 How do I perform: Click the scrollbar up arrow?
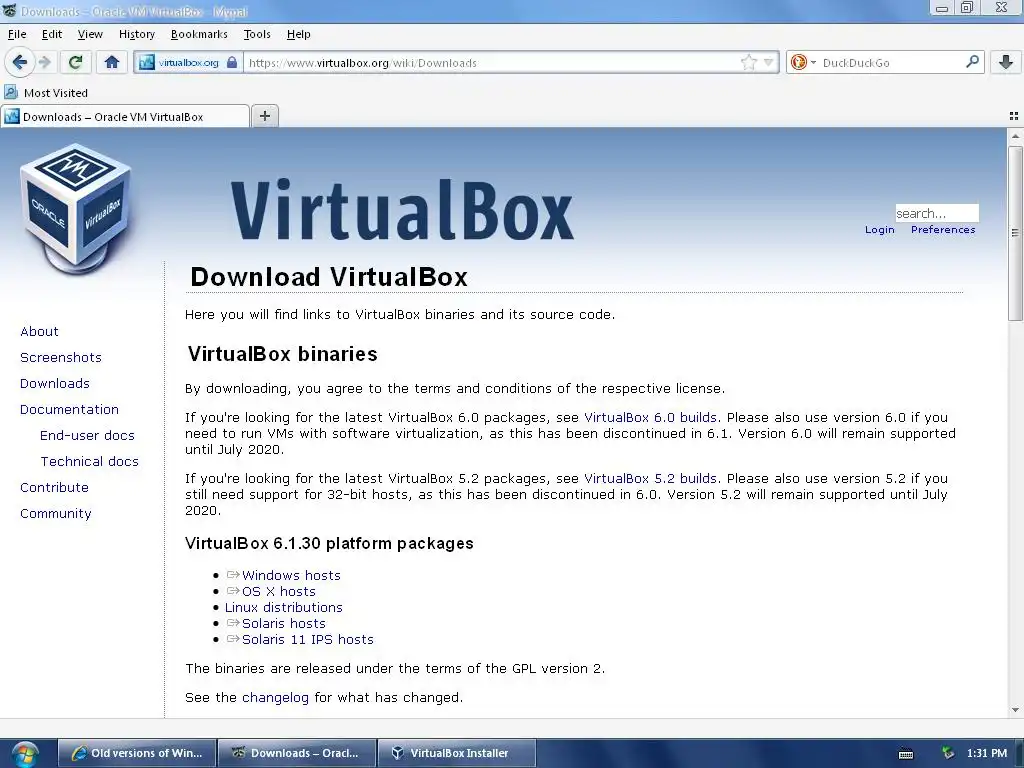(1015, 136)
